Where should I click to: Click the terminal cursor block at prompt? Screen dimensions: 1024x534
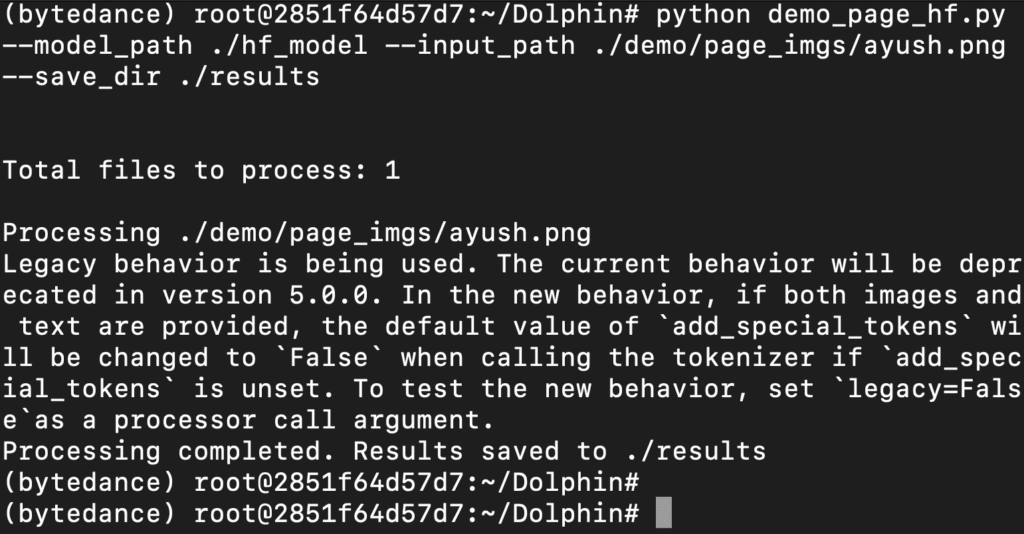click(x=664, y=513)
